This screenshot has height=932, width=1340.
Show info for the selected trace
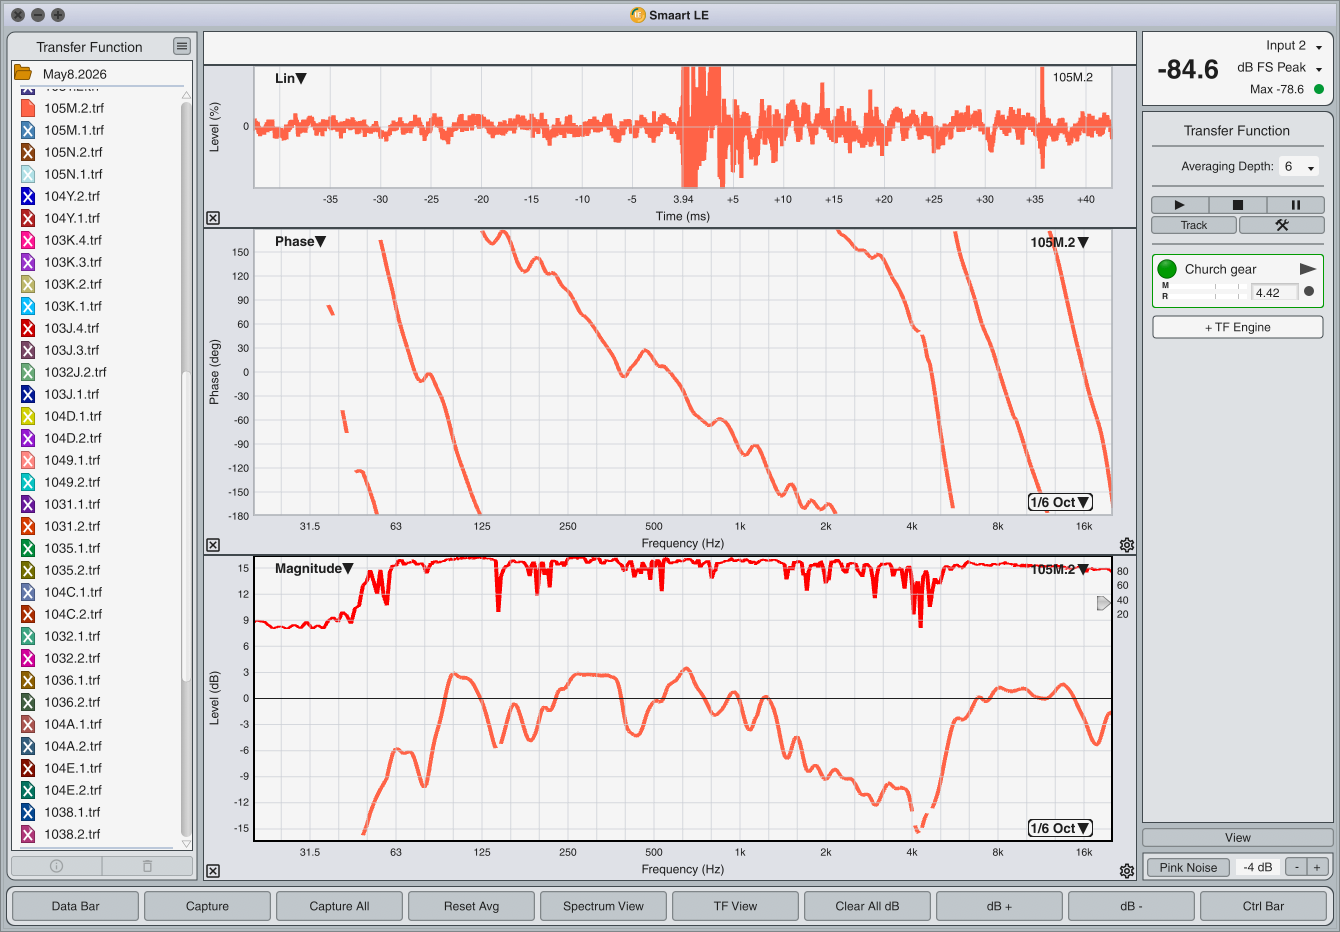pos(56,866)
